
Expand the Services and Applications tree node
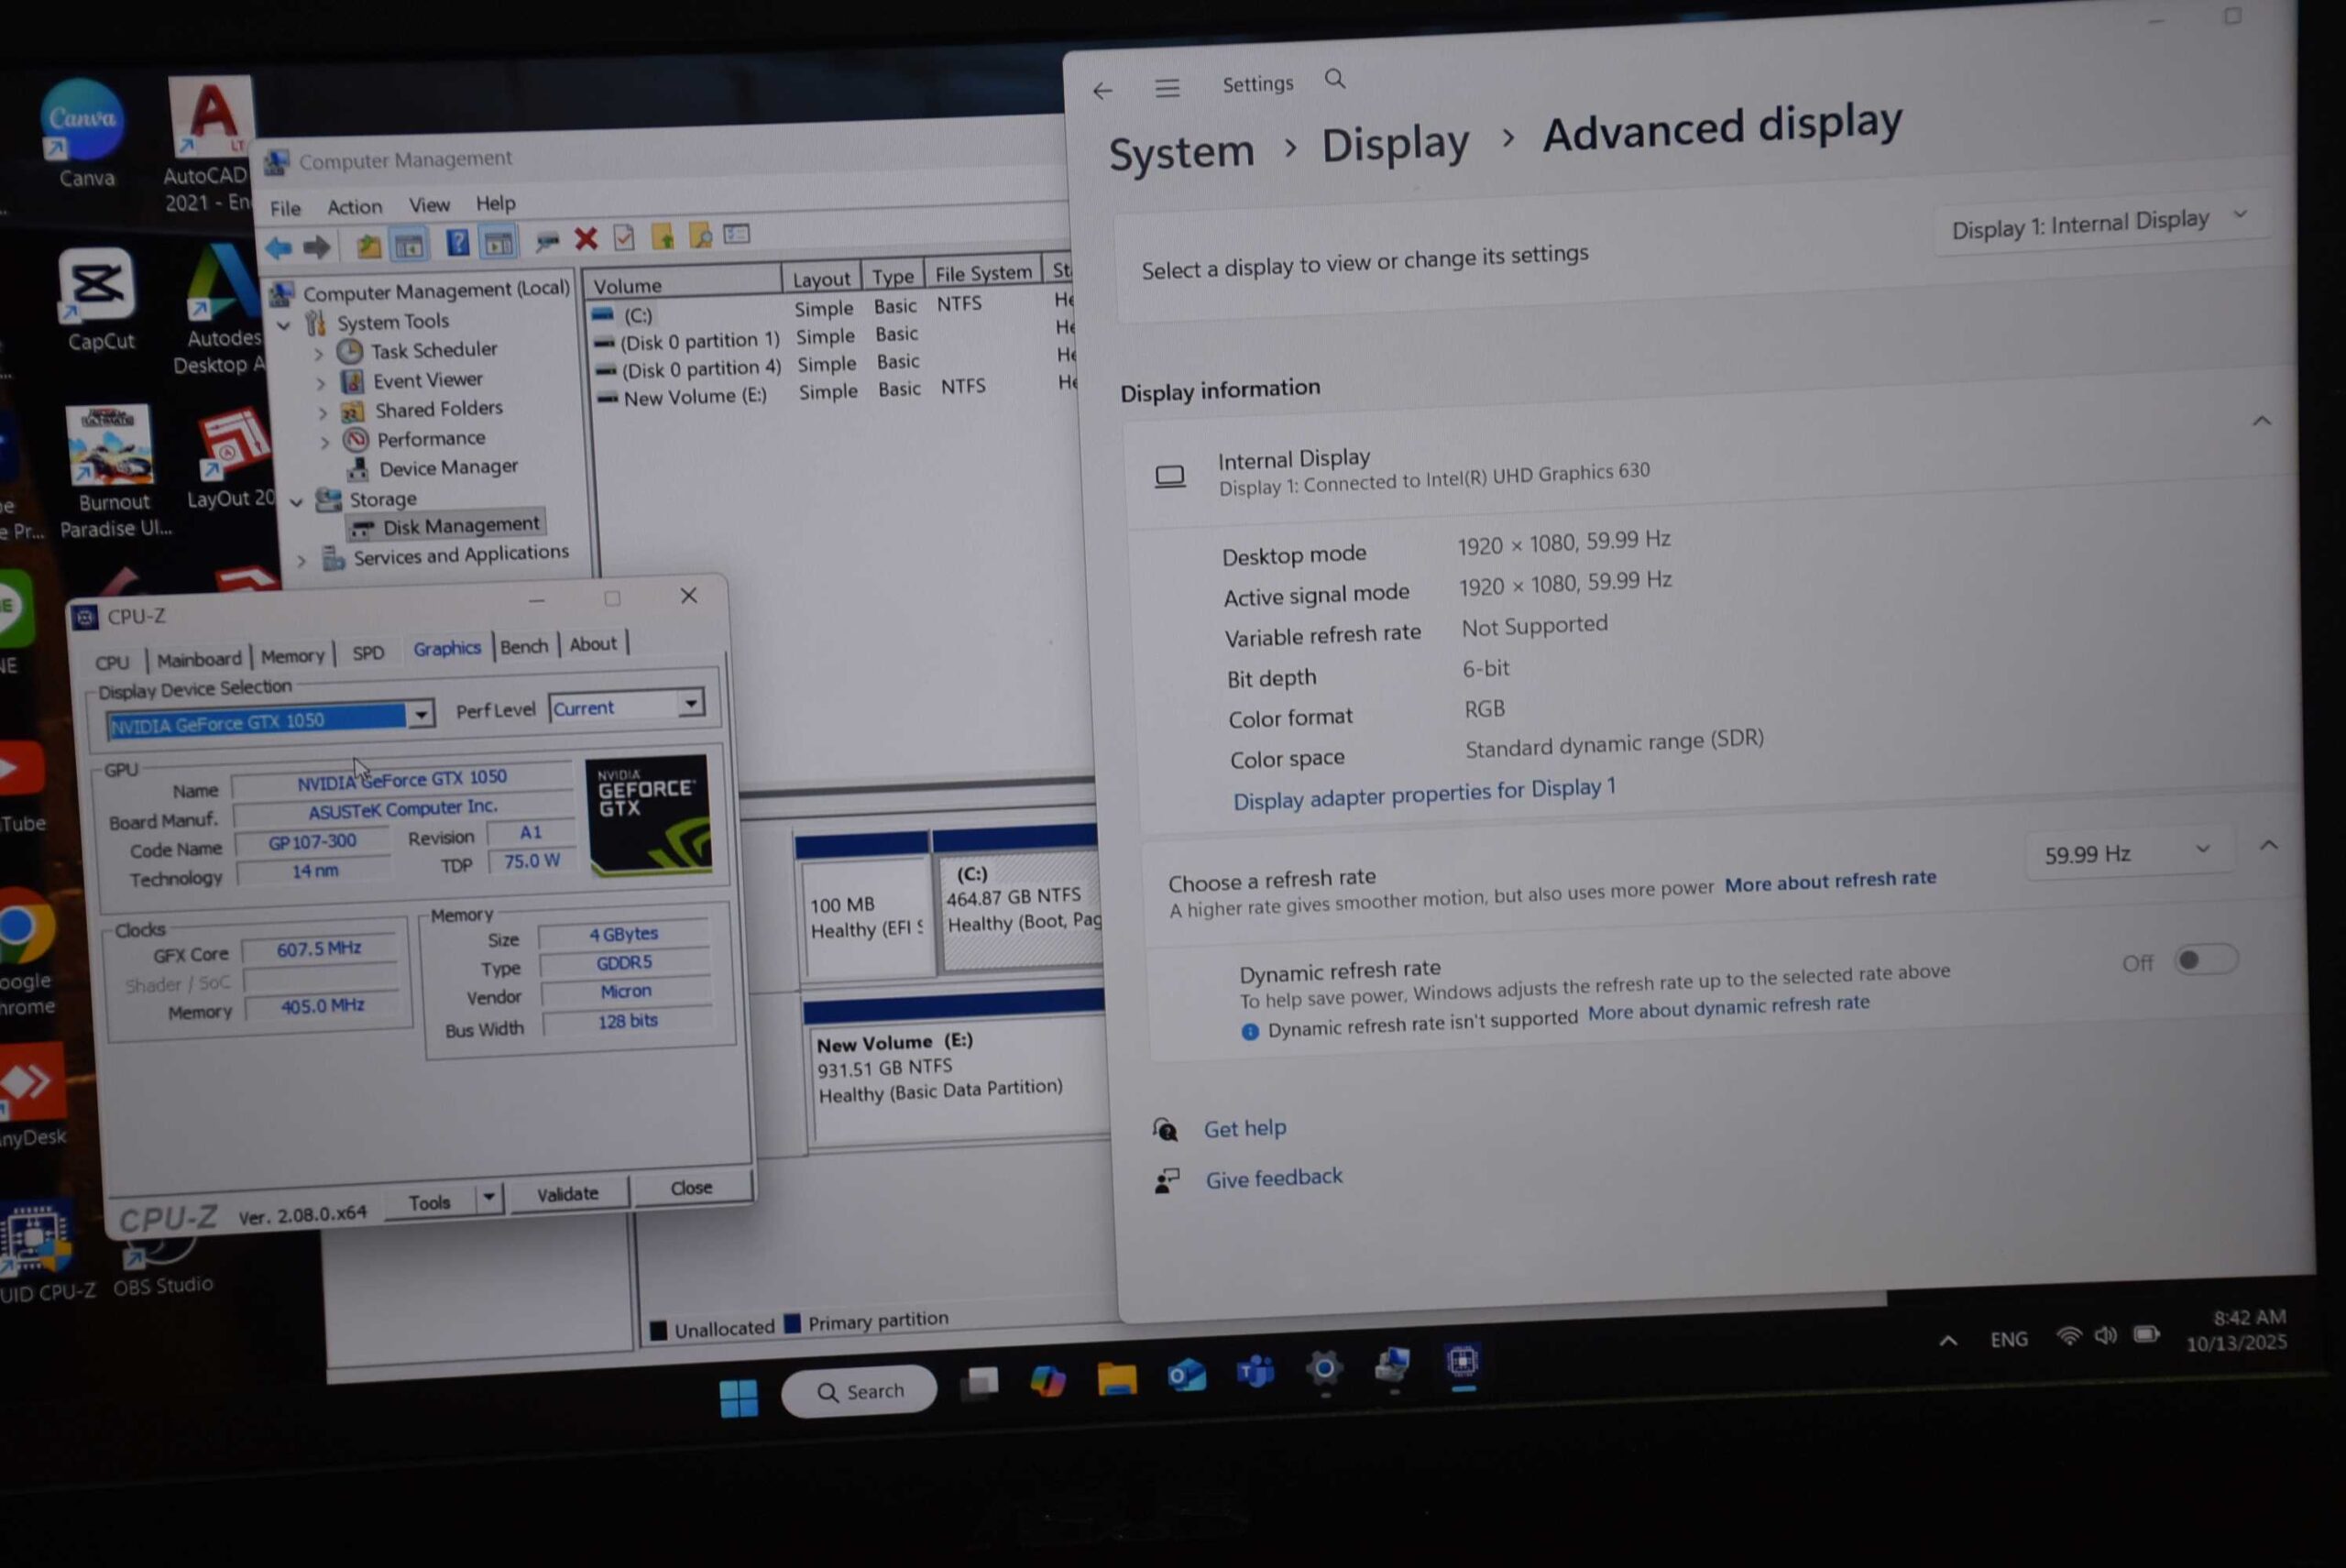302,561
